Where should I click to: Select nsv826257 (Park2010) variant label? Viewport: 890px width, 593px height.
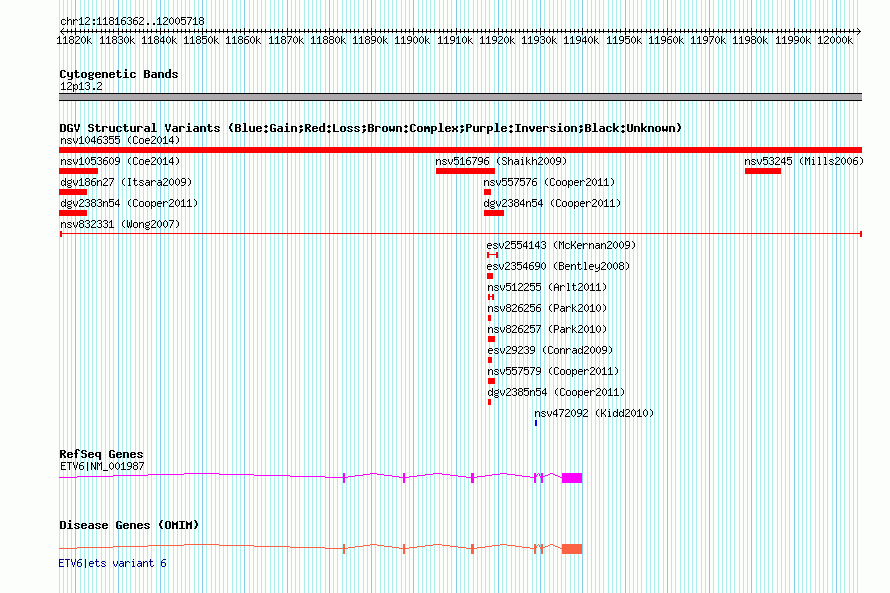click(x=547, y=329)
